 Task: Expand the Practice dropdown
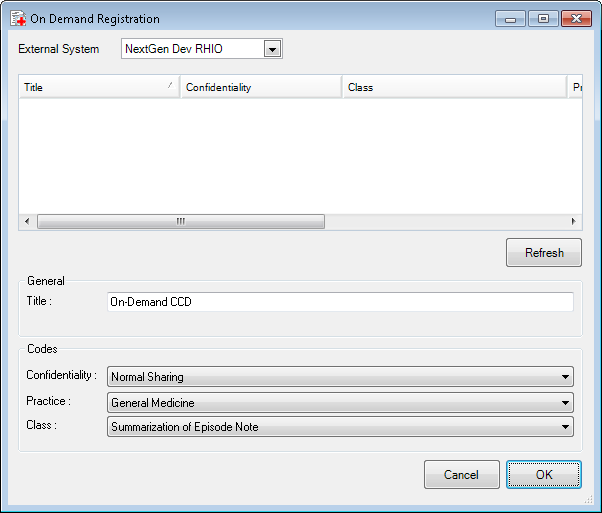[340, 402]
